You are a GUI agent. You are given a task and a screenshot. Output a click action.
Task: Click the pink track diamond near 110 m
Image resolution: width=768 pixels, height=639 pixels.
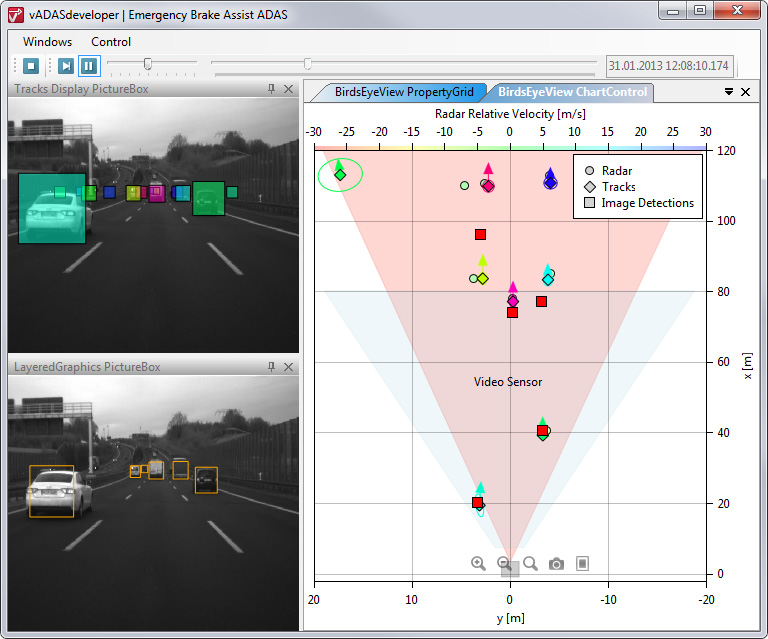coord(488,186)
